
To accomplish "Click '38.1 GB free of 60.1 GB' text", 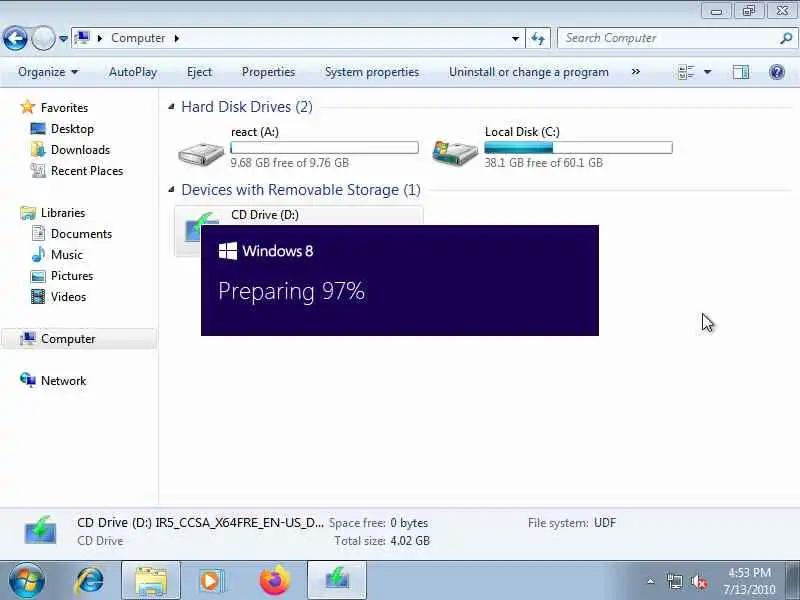I will pyautogui.click(x=543, y=163).
